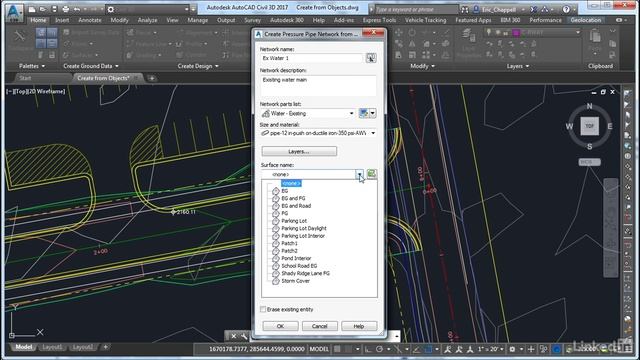This screenshot has height=360, width=640.
Task: Click the plus Annotation Visibility icon in status bar
Action: [x=531, y=349]
